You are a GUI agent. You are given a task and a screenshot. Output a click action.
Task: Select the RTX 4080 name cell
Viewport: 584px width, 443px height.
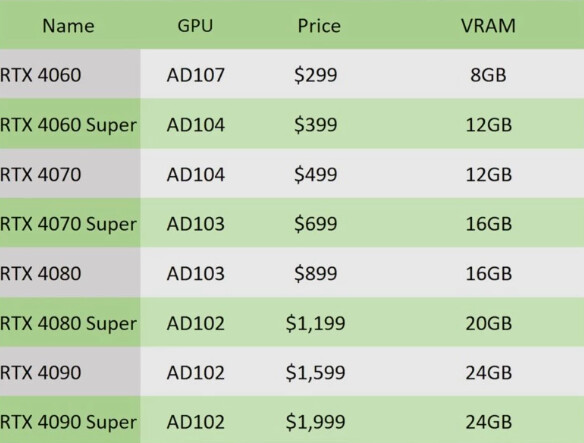point(41,273)
